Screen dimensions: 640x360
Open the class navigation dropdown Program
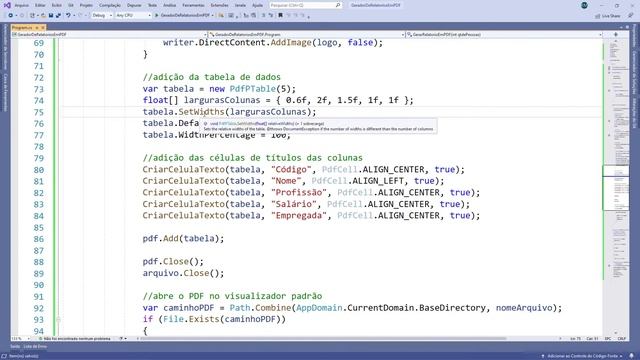coord(306,35)
